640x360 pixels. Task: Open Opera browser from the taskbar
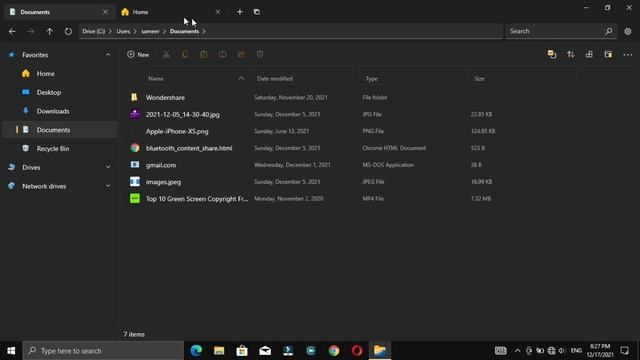[357, 351]
